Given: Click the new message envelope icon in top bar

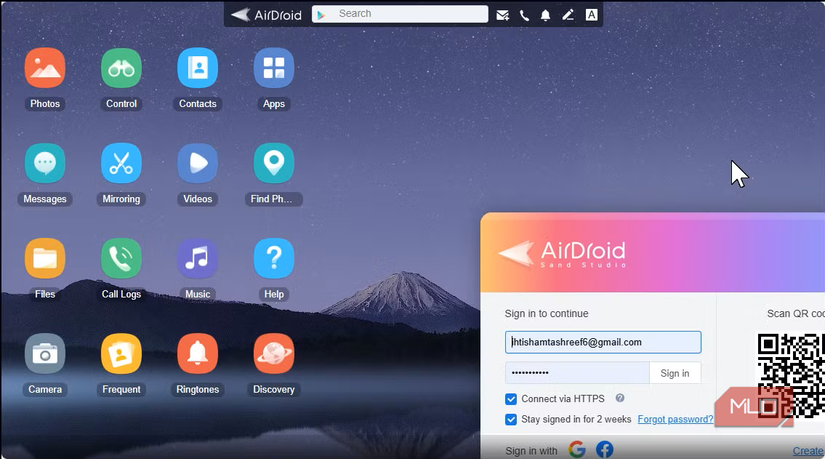Looking at the screenshot, I should 502,15.
